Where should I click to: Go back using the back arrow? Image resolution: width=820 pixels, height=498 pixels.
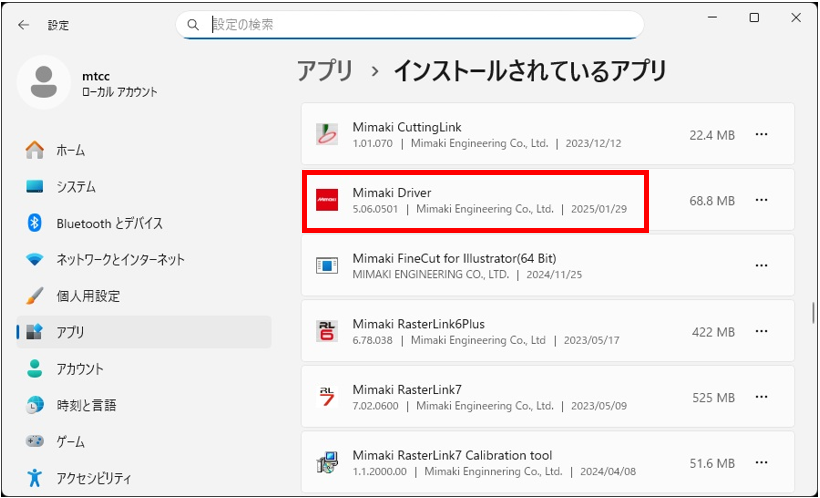click(x=24, y=24)
